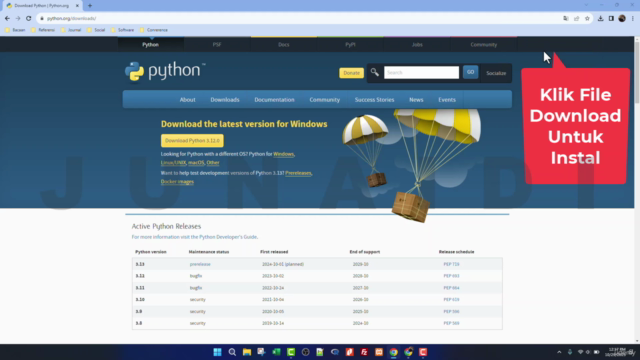640x360 pixels.
Task: Open Excel from the taskbar
Action: [x=276, y=352]
